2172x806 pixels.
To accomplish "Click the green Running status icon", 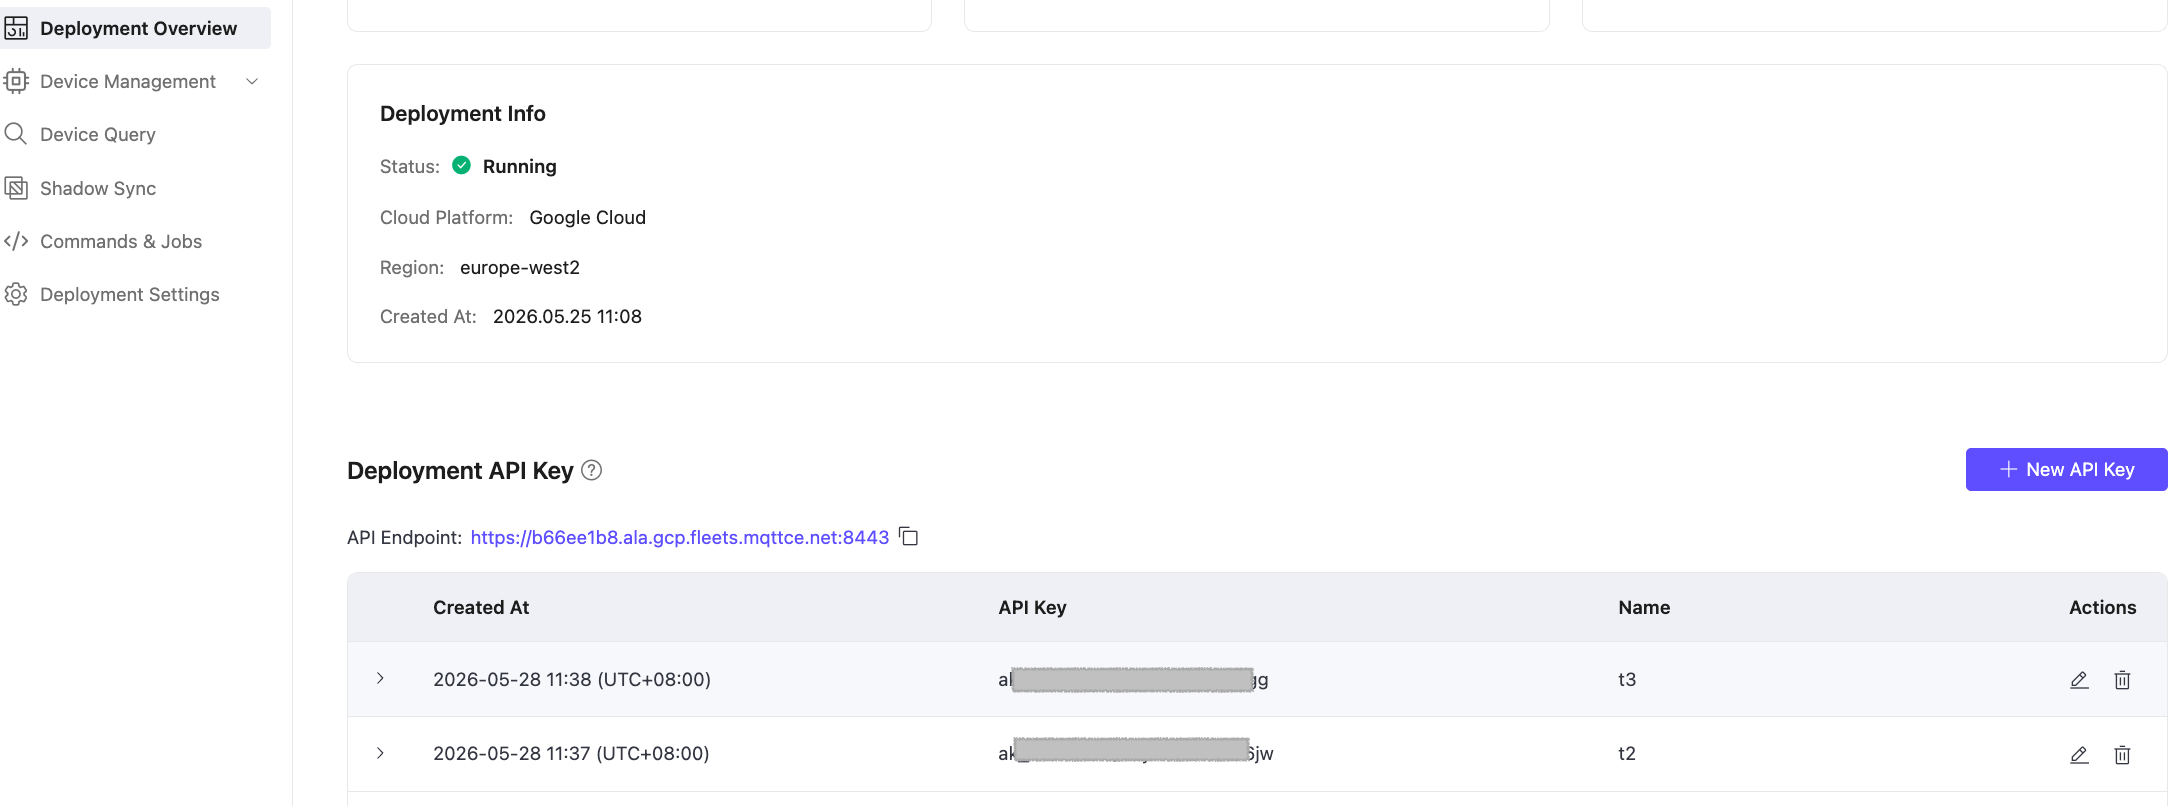I will point(461,165).
